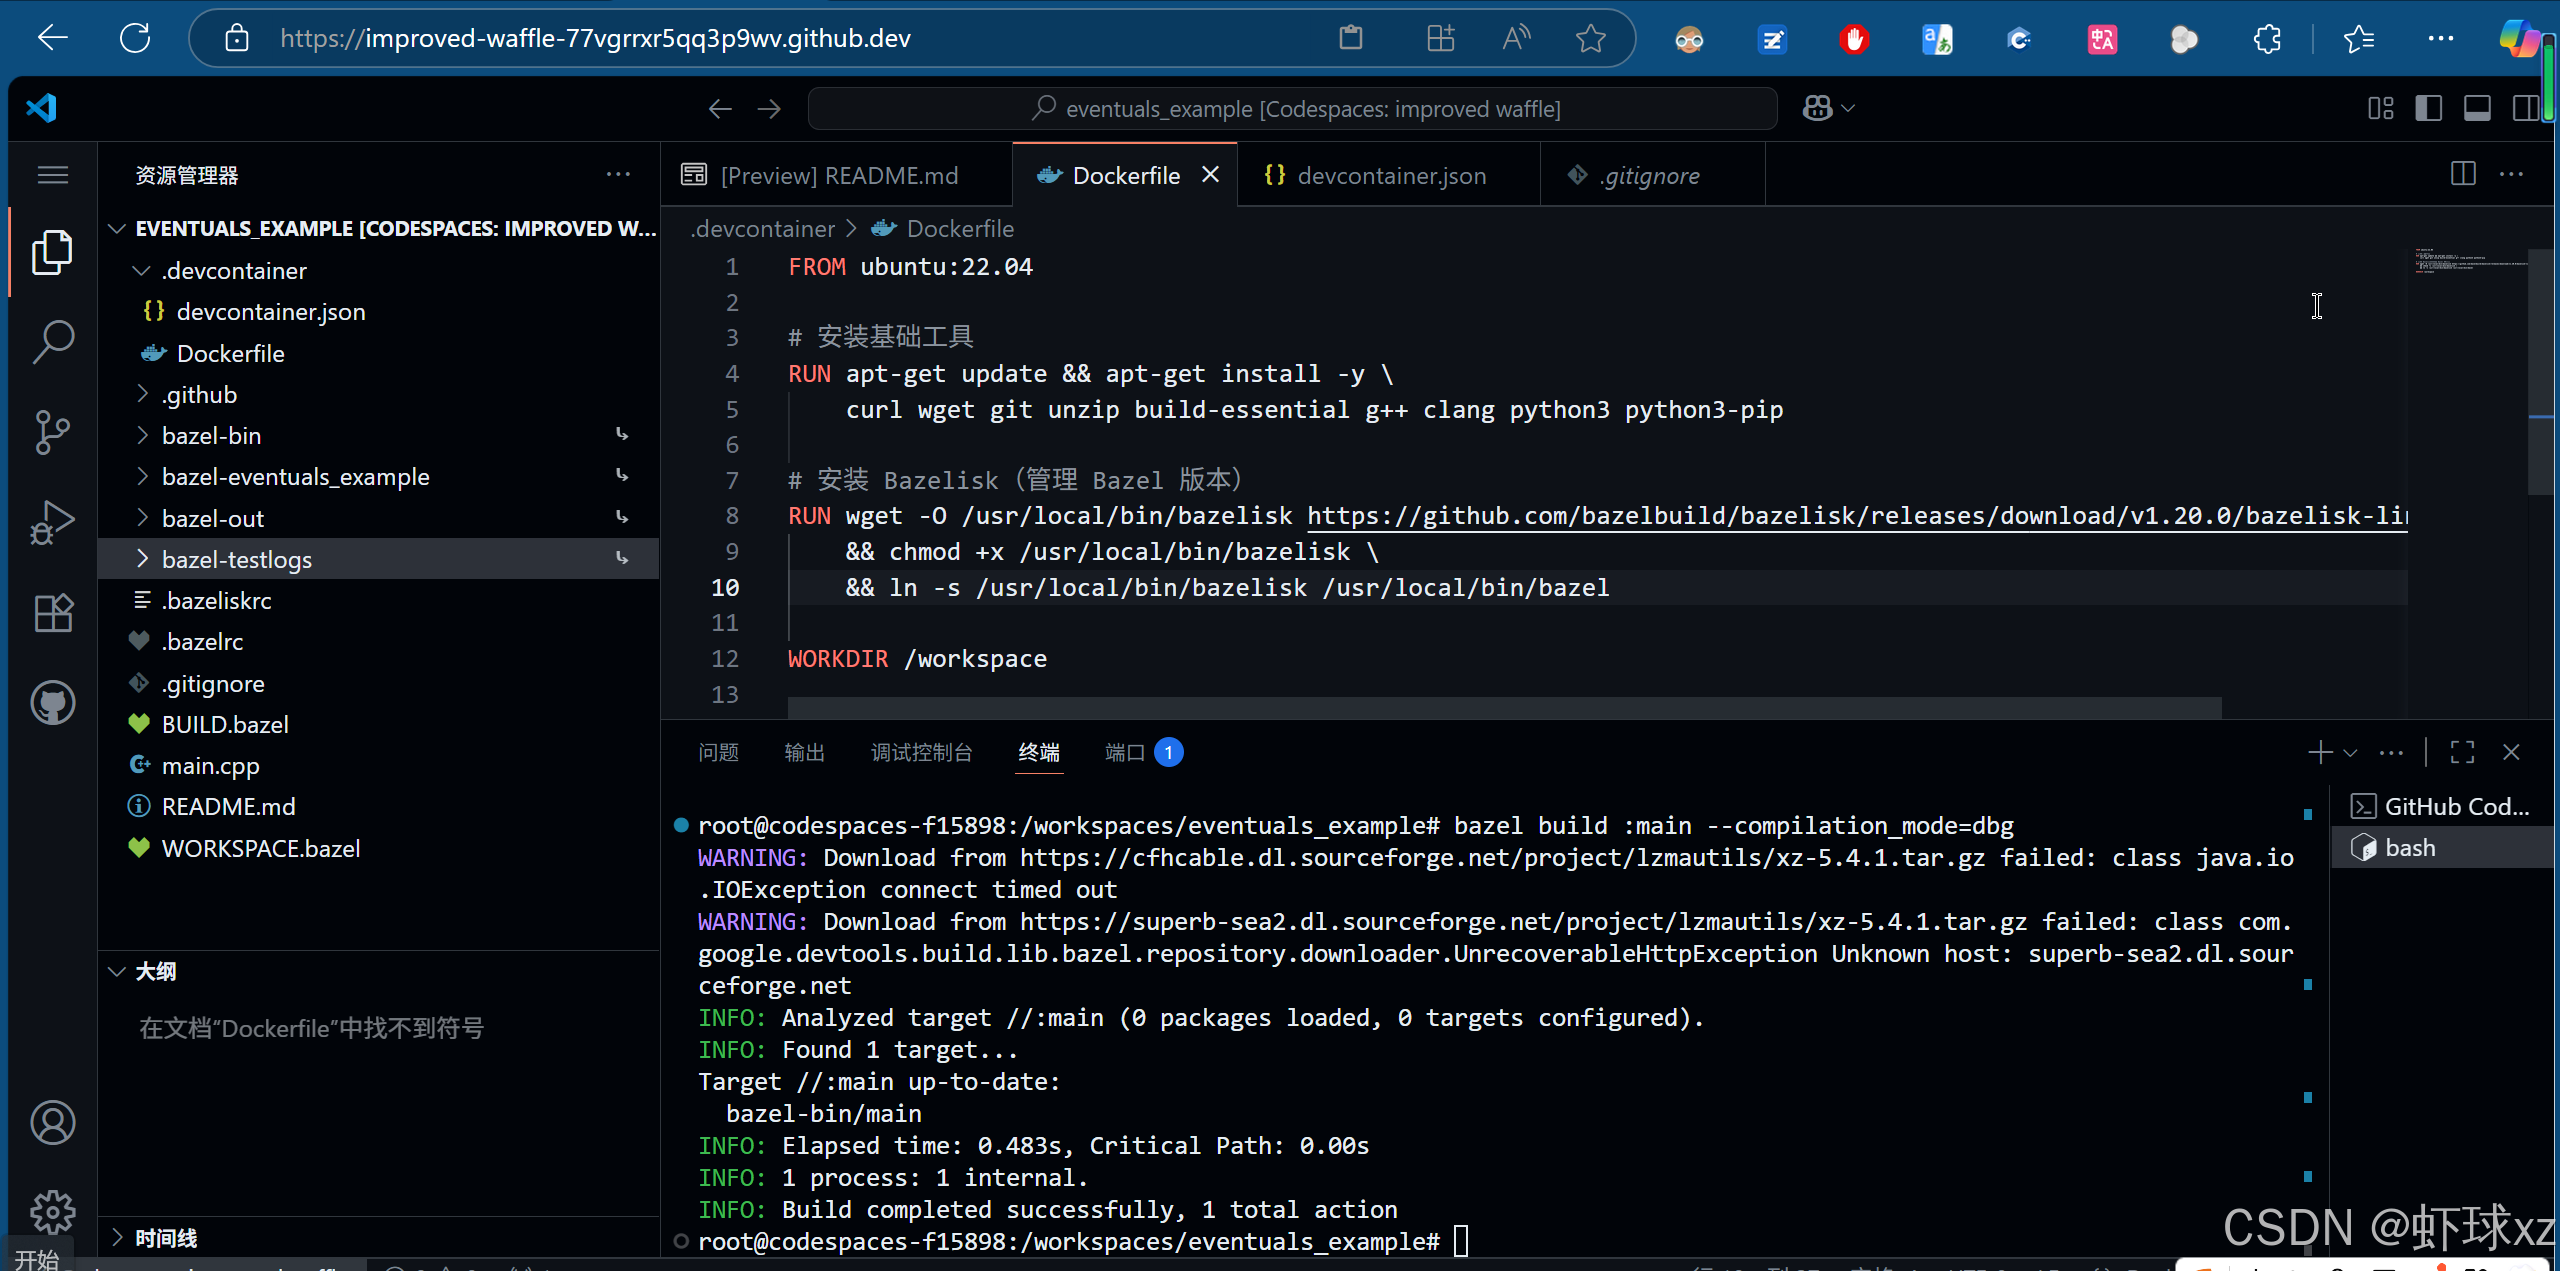Split the editor to the right
This screenshot has width=2560, height=1271.
pos(2463,174)
